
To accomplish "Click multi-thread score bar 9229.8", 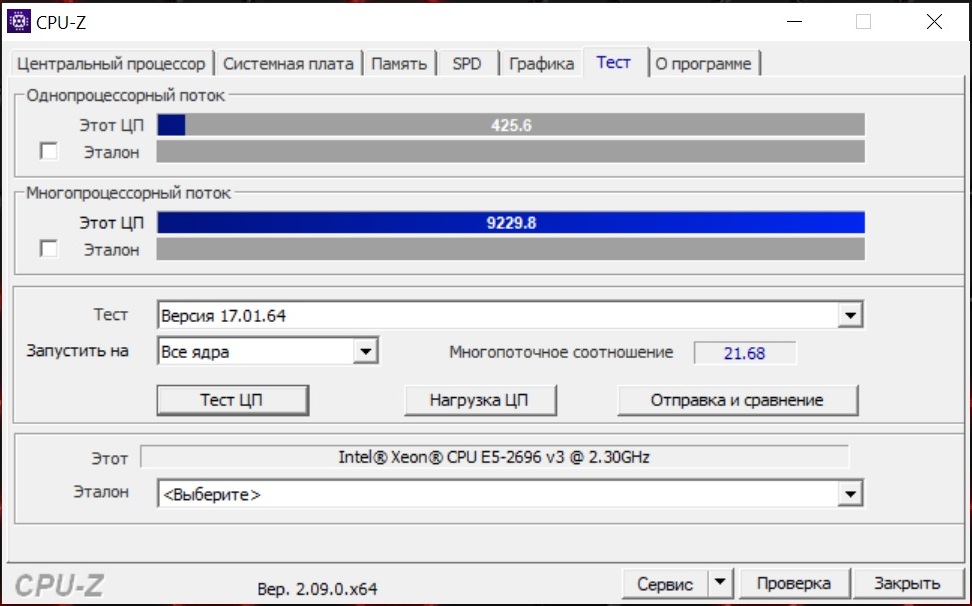I will point(511,222).
